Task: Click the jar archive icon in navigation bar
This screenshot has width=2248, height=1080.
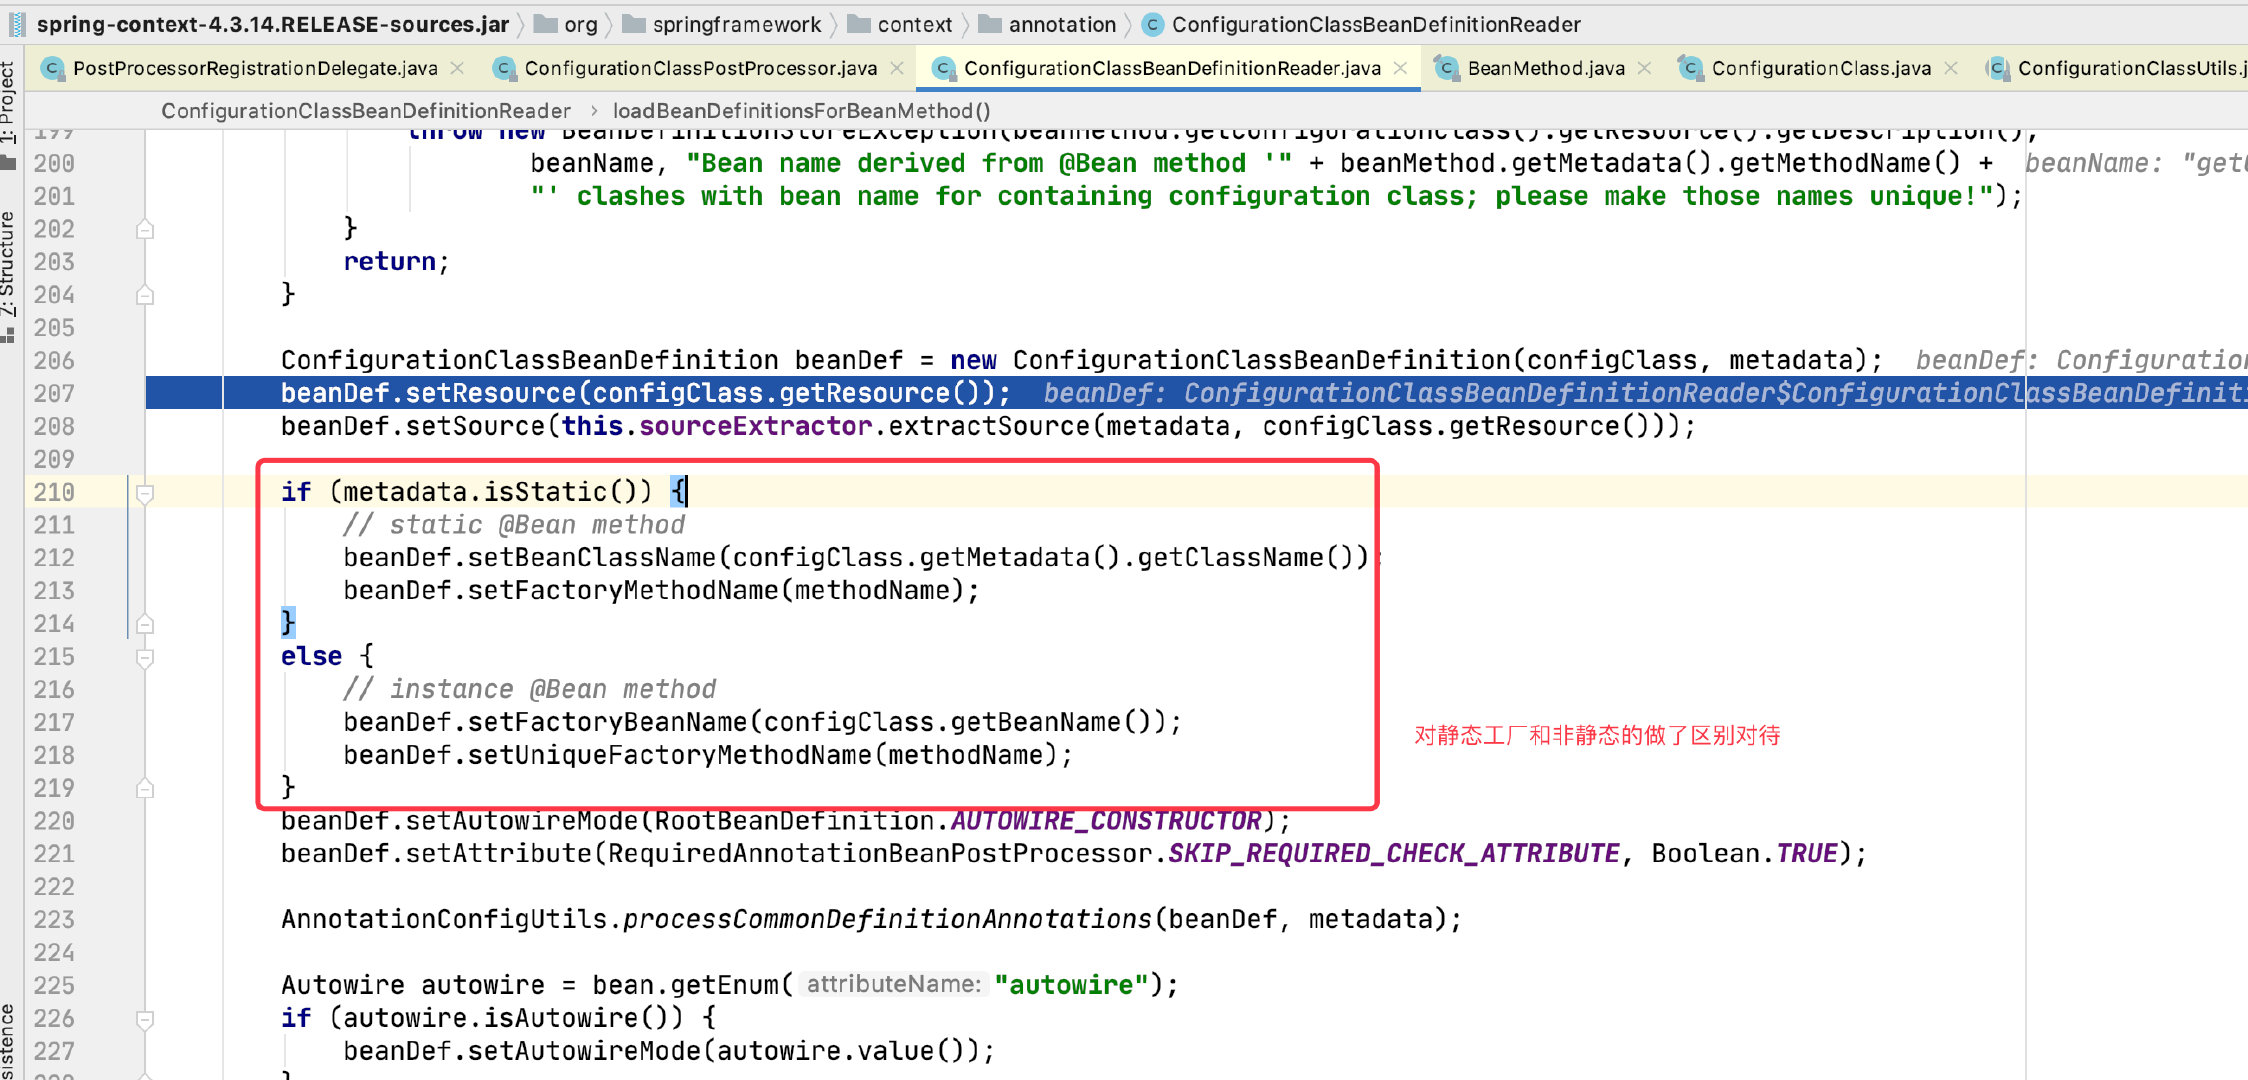Action: coord(16,24)
